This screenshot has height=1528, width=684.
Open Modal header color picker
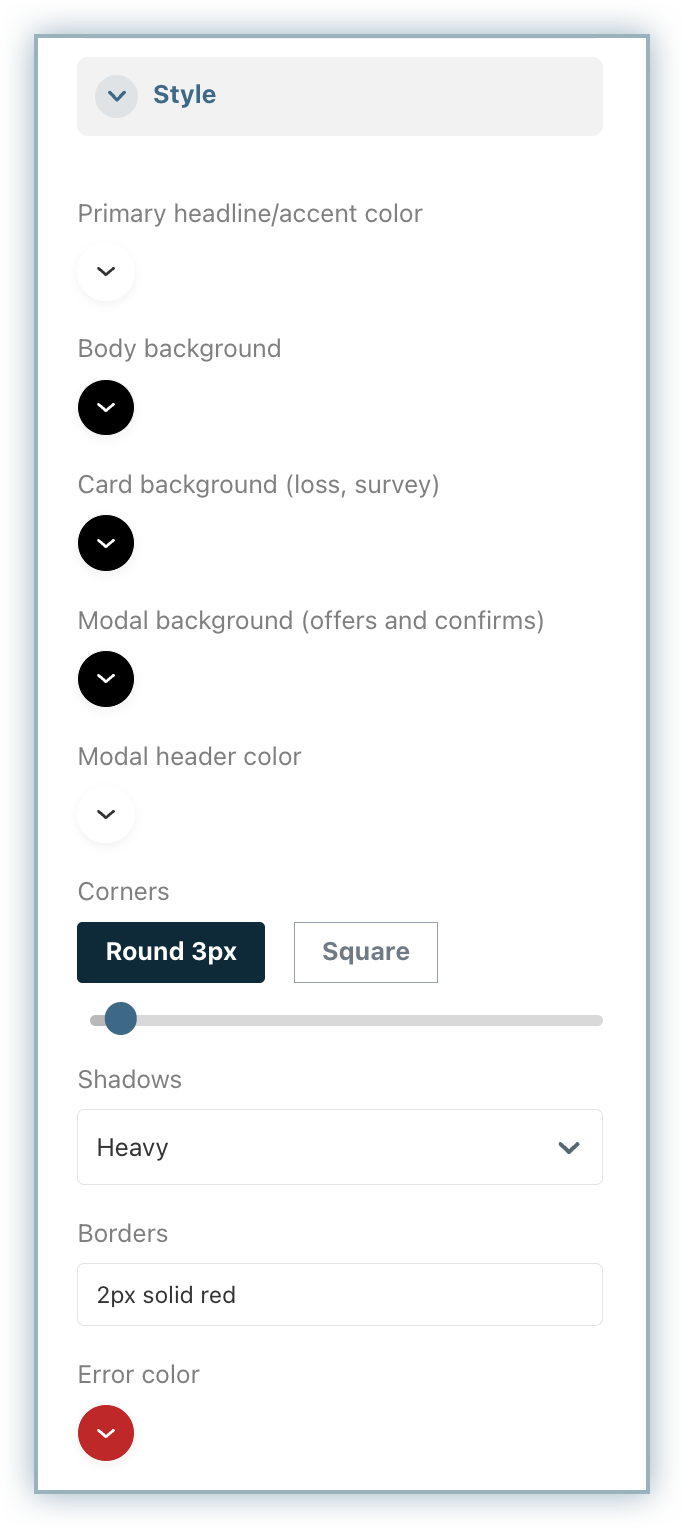106,814
